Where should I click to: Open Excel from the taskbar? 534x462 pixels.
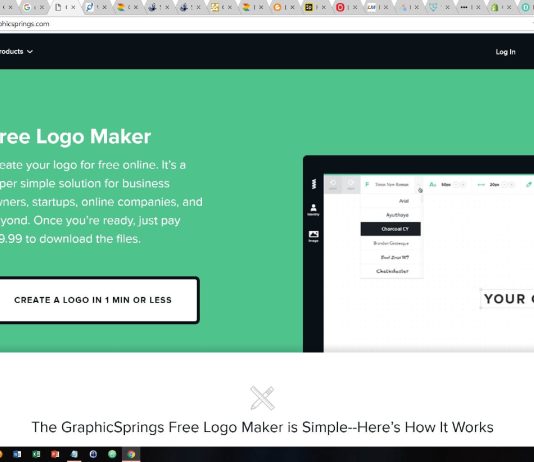(36, 454)
